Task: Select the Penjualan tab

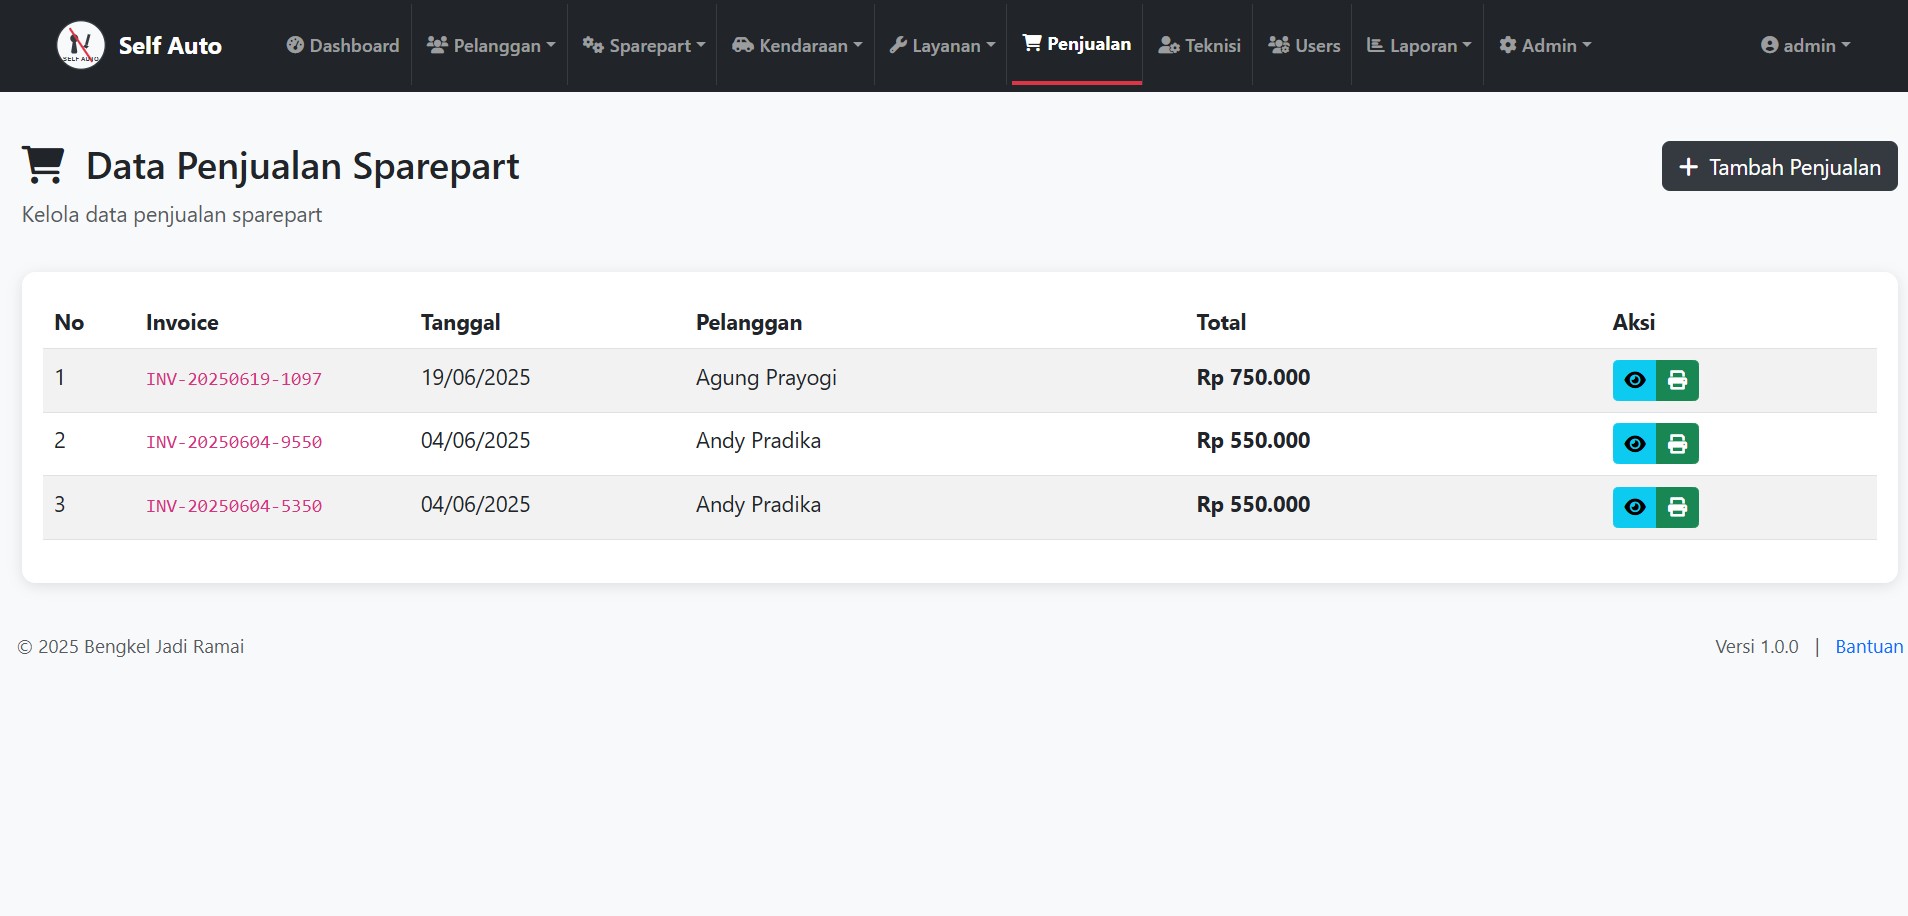Action: click(x=1077, y=44)
